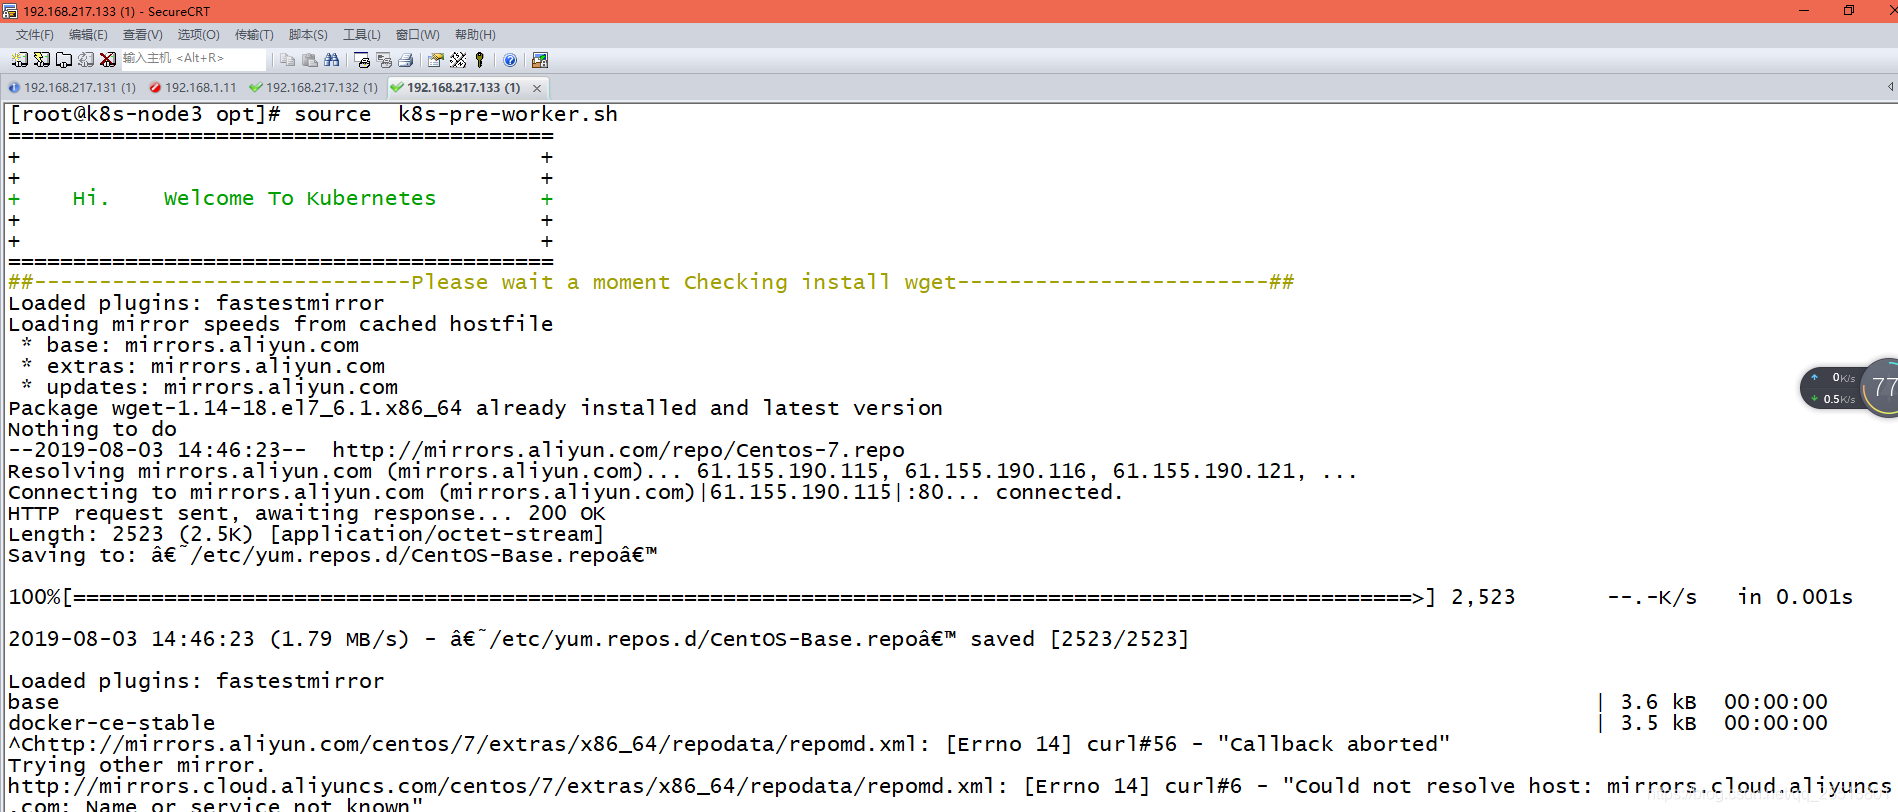Click the 'docker-ce-stable' repo line
The width and height of the screenshot is (1898, 812).
tap(112, 723)
